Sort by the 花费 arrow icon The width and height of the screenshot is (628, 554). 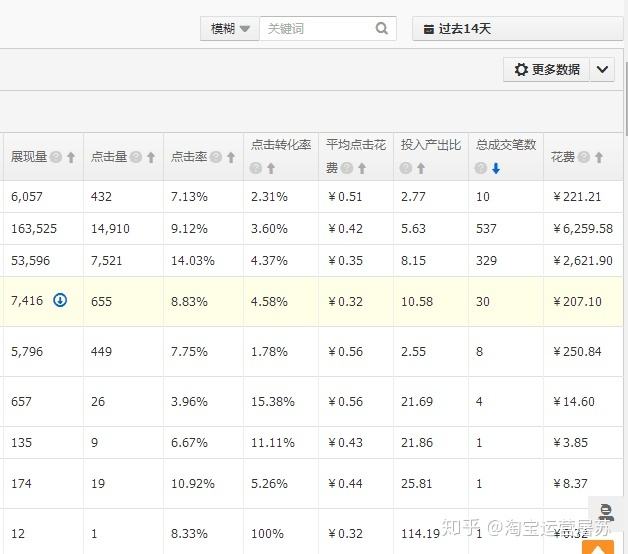[599, 157]
